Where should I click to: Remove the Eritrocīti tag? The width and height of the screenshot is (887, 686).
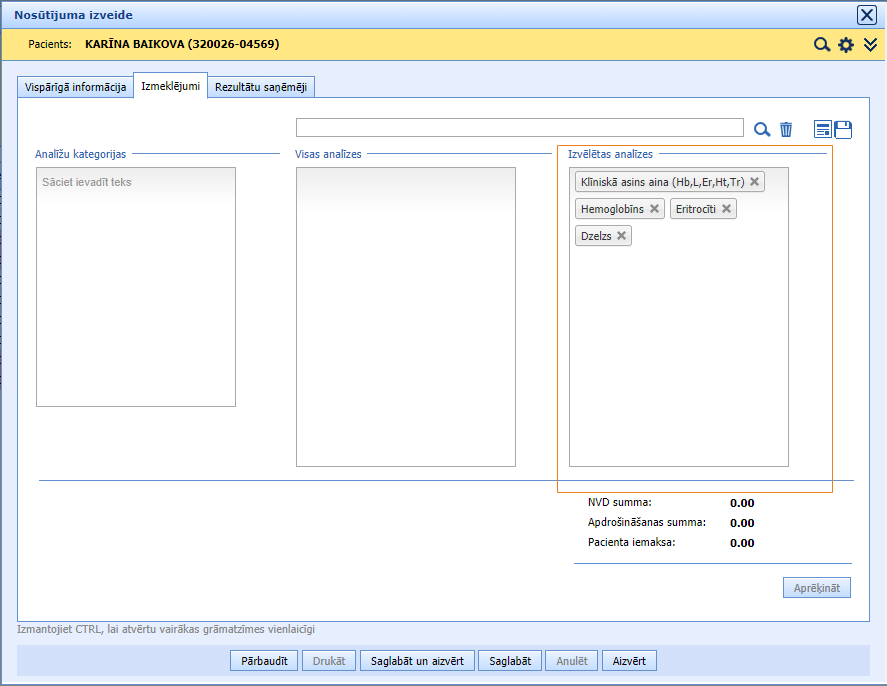point(727,209)
